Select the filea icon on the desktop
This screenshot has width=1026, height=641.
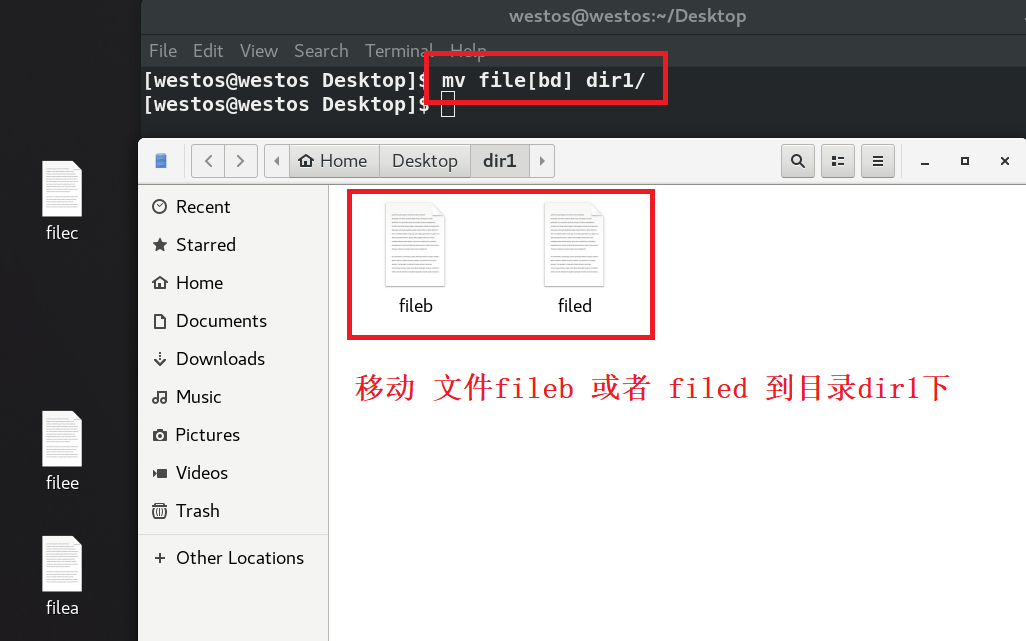click(62, 564)
